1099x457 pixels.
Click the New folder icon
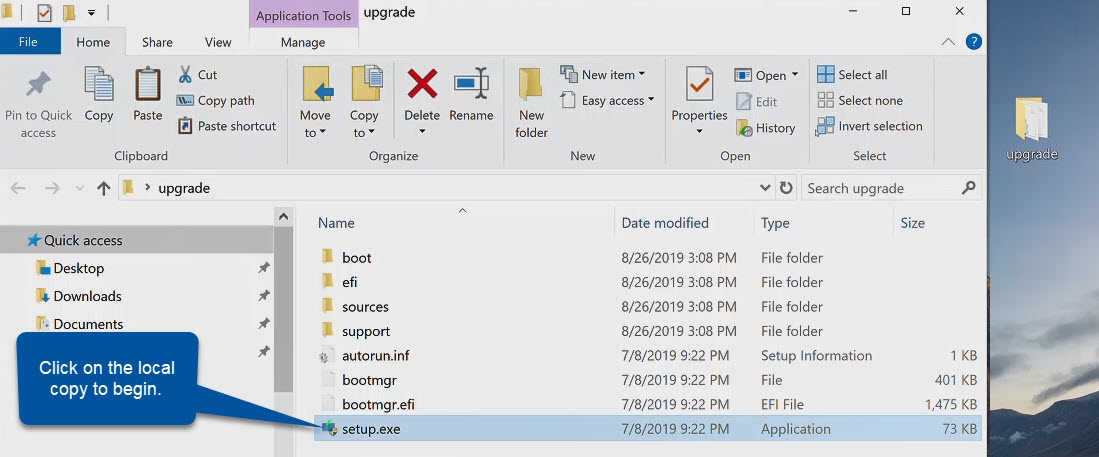(x=531, y=85)
